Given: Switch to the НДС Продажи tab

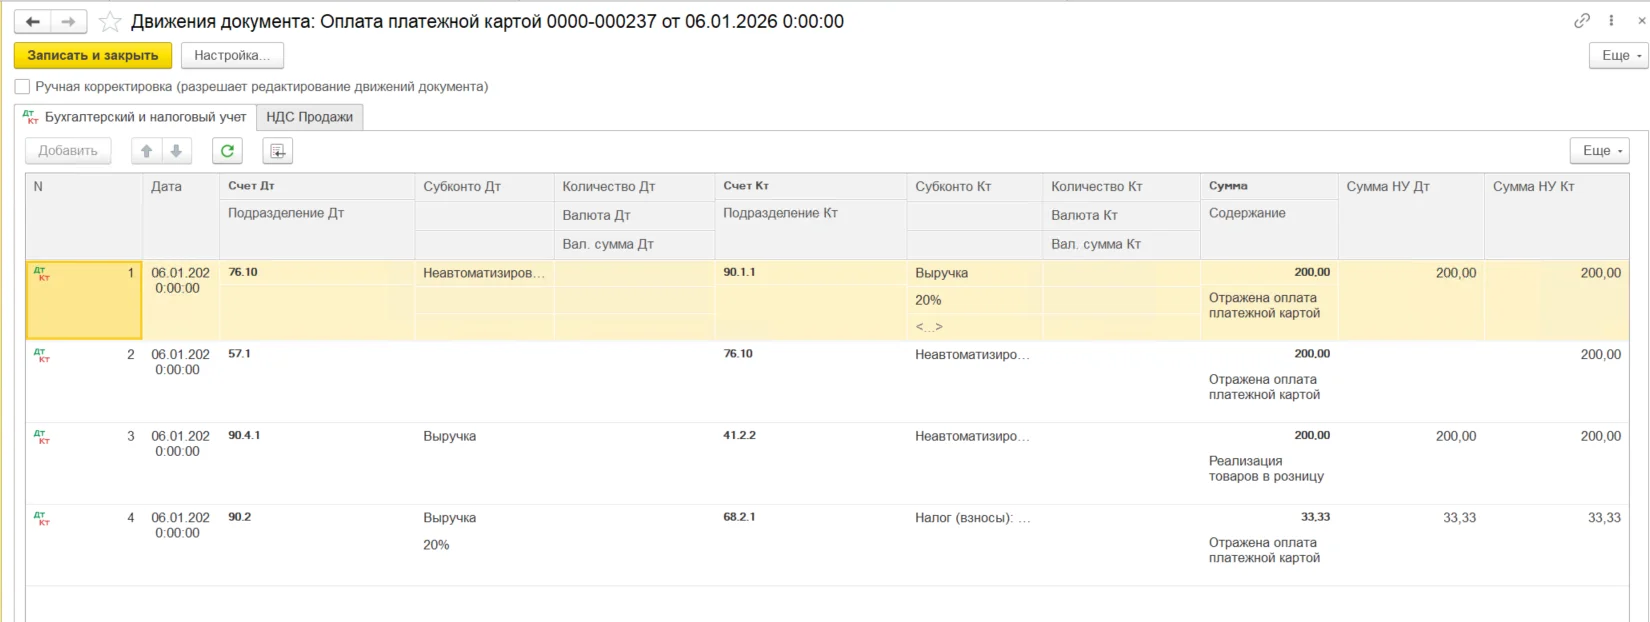Looking at the screenshot, I should click(x=310, y=117).
